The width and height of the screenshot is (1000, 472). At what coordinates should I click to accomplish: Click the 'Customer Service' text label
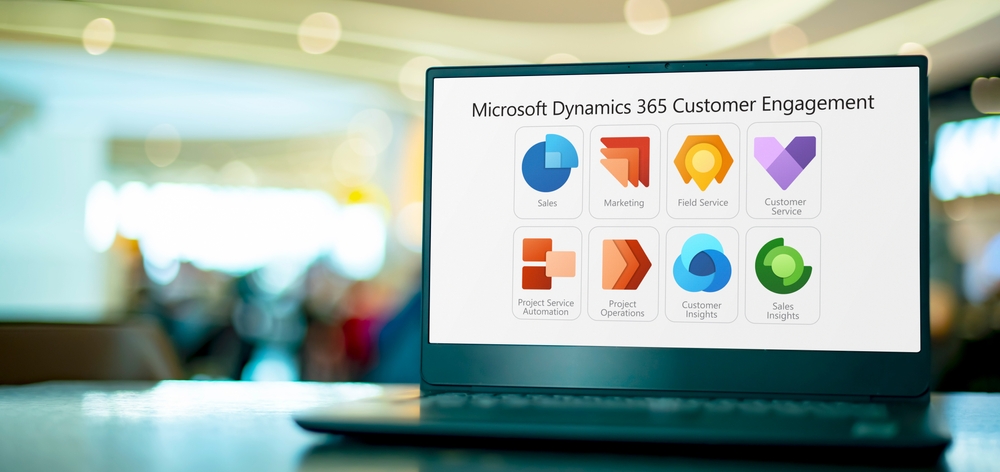[x=786, y=206]
